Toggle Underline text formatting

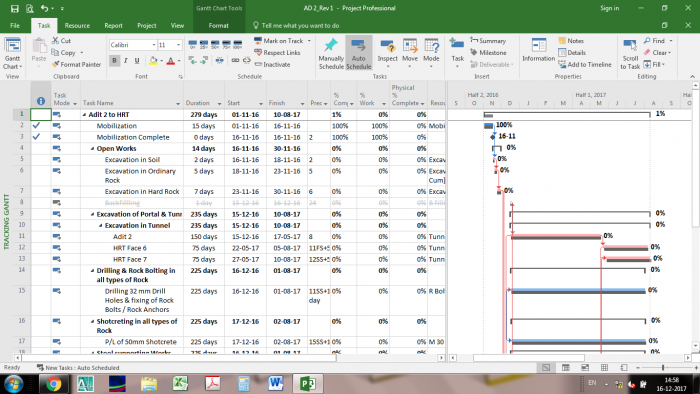[x=137, y=60]
